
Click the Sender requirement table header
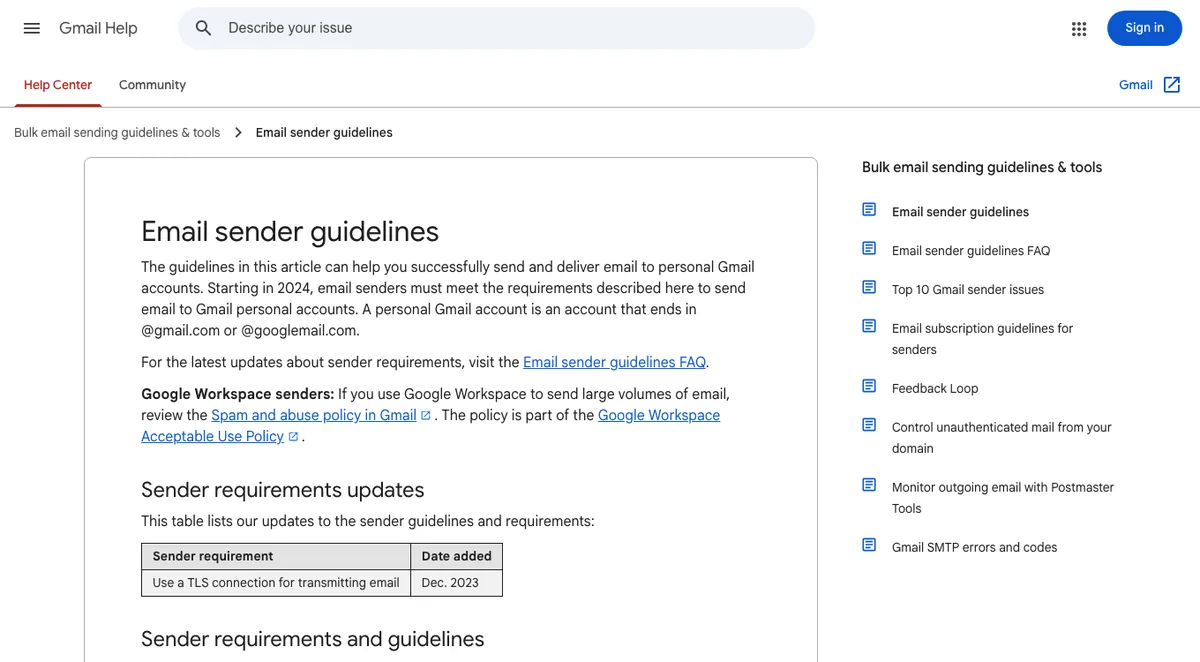click(276, 556)
